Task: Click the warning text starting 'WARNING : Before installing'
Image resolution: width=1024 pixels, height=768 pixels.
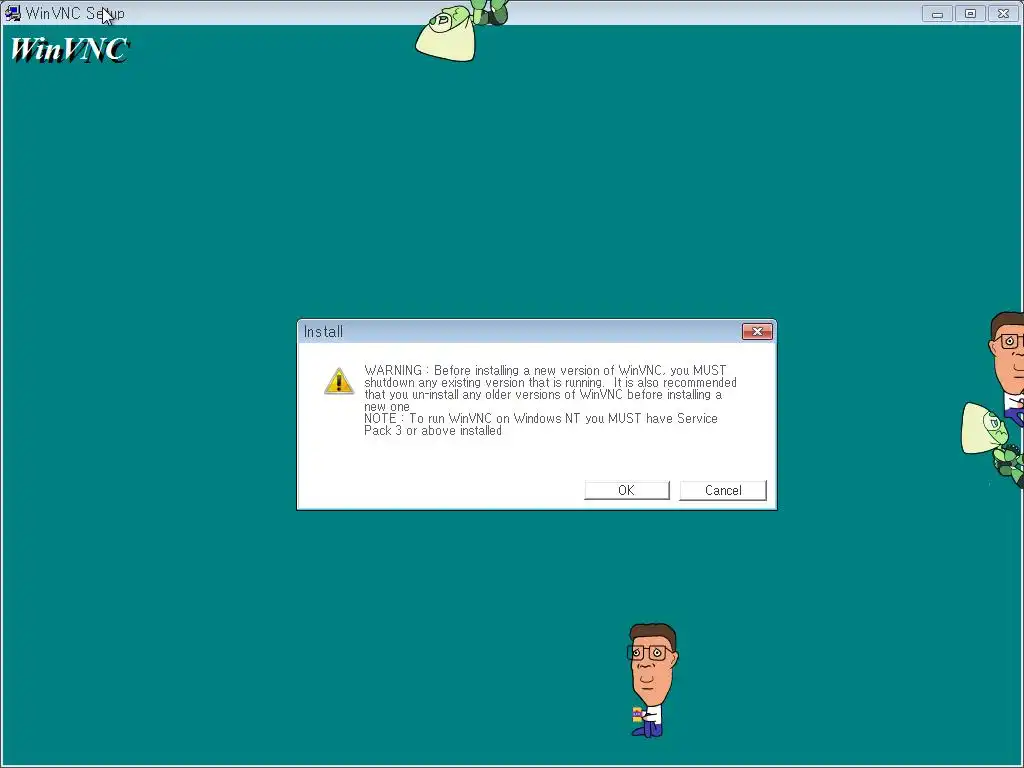Action: coord(550,389)
